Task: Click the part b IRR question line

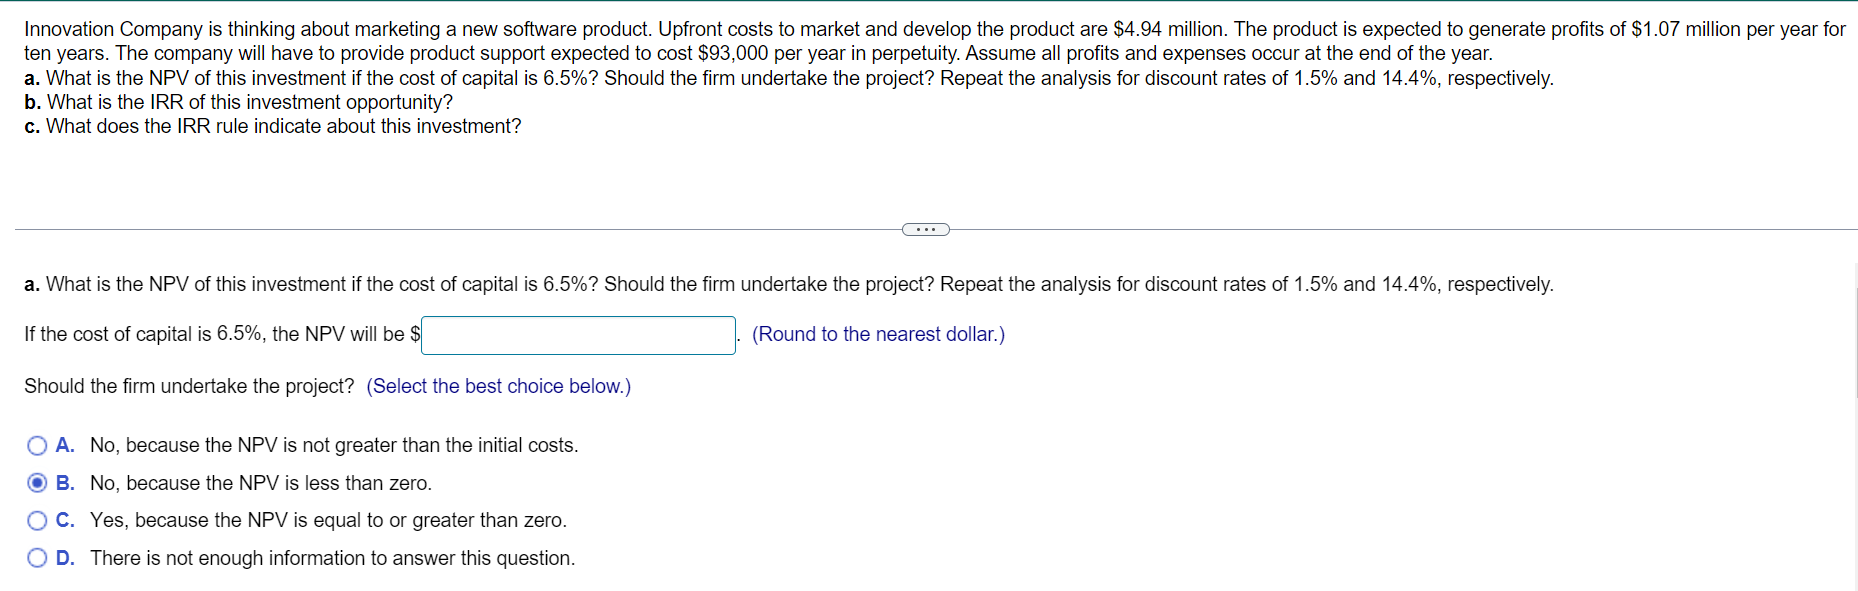Action: point(237,101)
